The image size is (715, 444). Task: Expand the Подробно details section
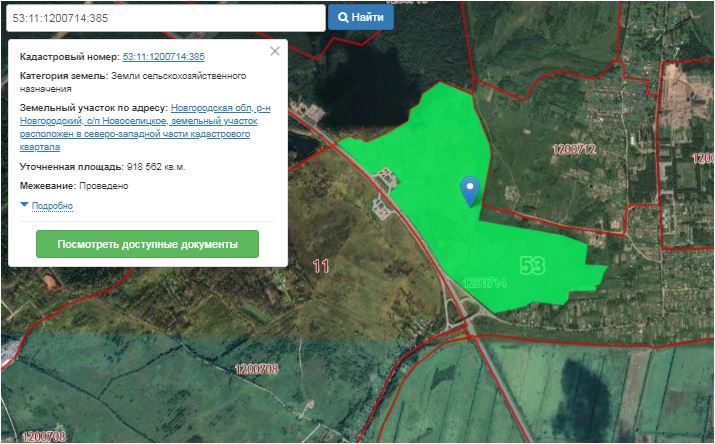click(52, 206)
